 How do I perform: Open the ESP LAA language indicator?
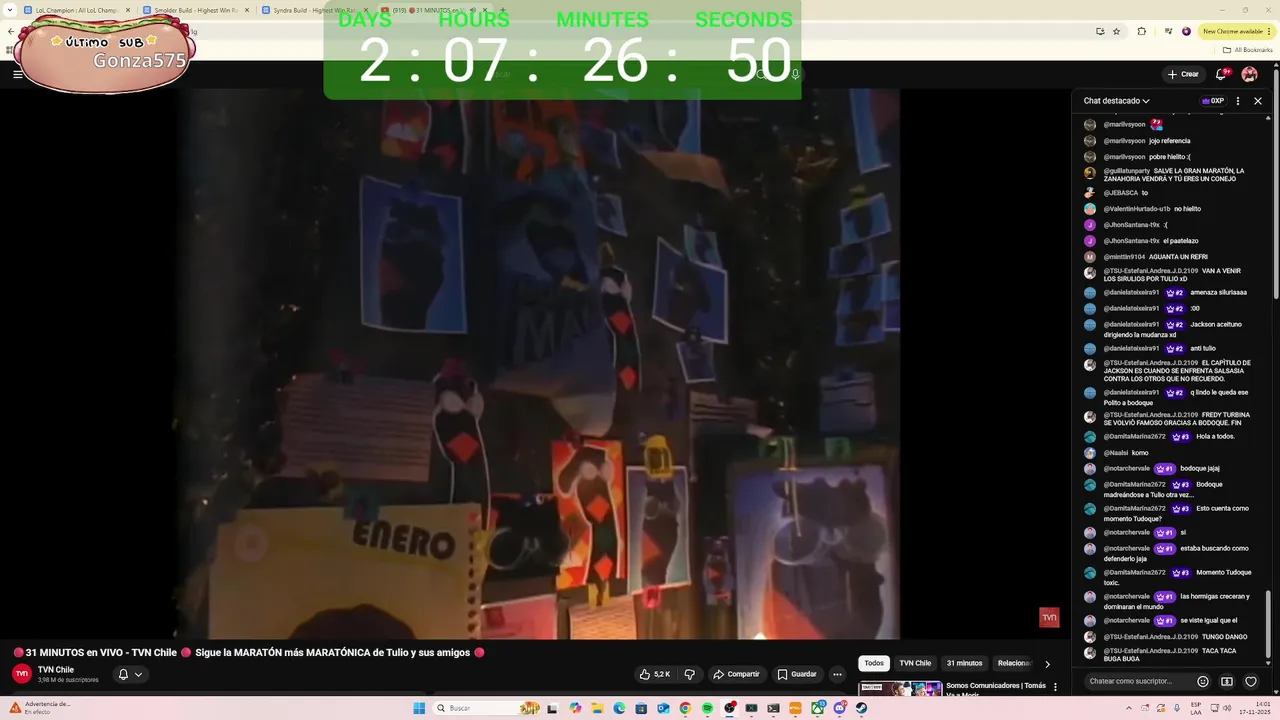pos(1195,708)
